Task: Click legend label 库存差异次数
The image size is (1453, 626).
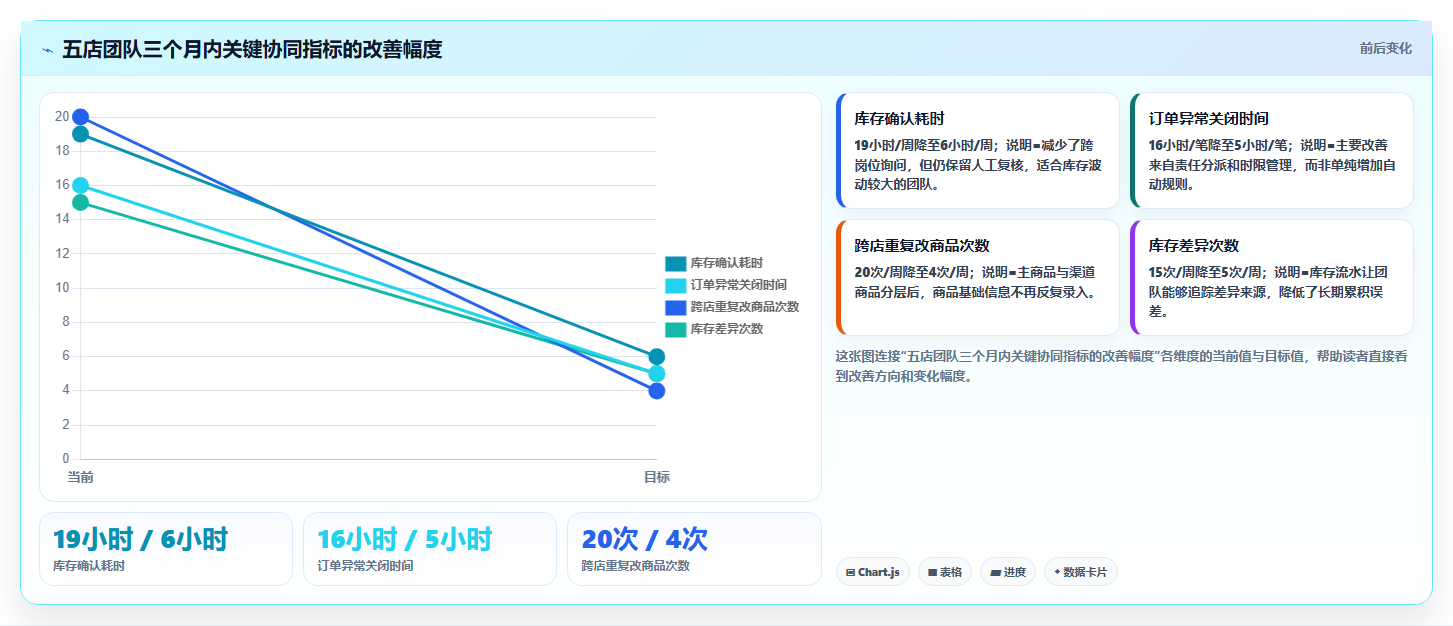Action: pos(726,329)
